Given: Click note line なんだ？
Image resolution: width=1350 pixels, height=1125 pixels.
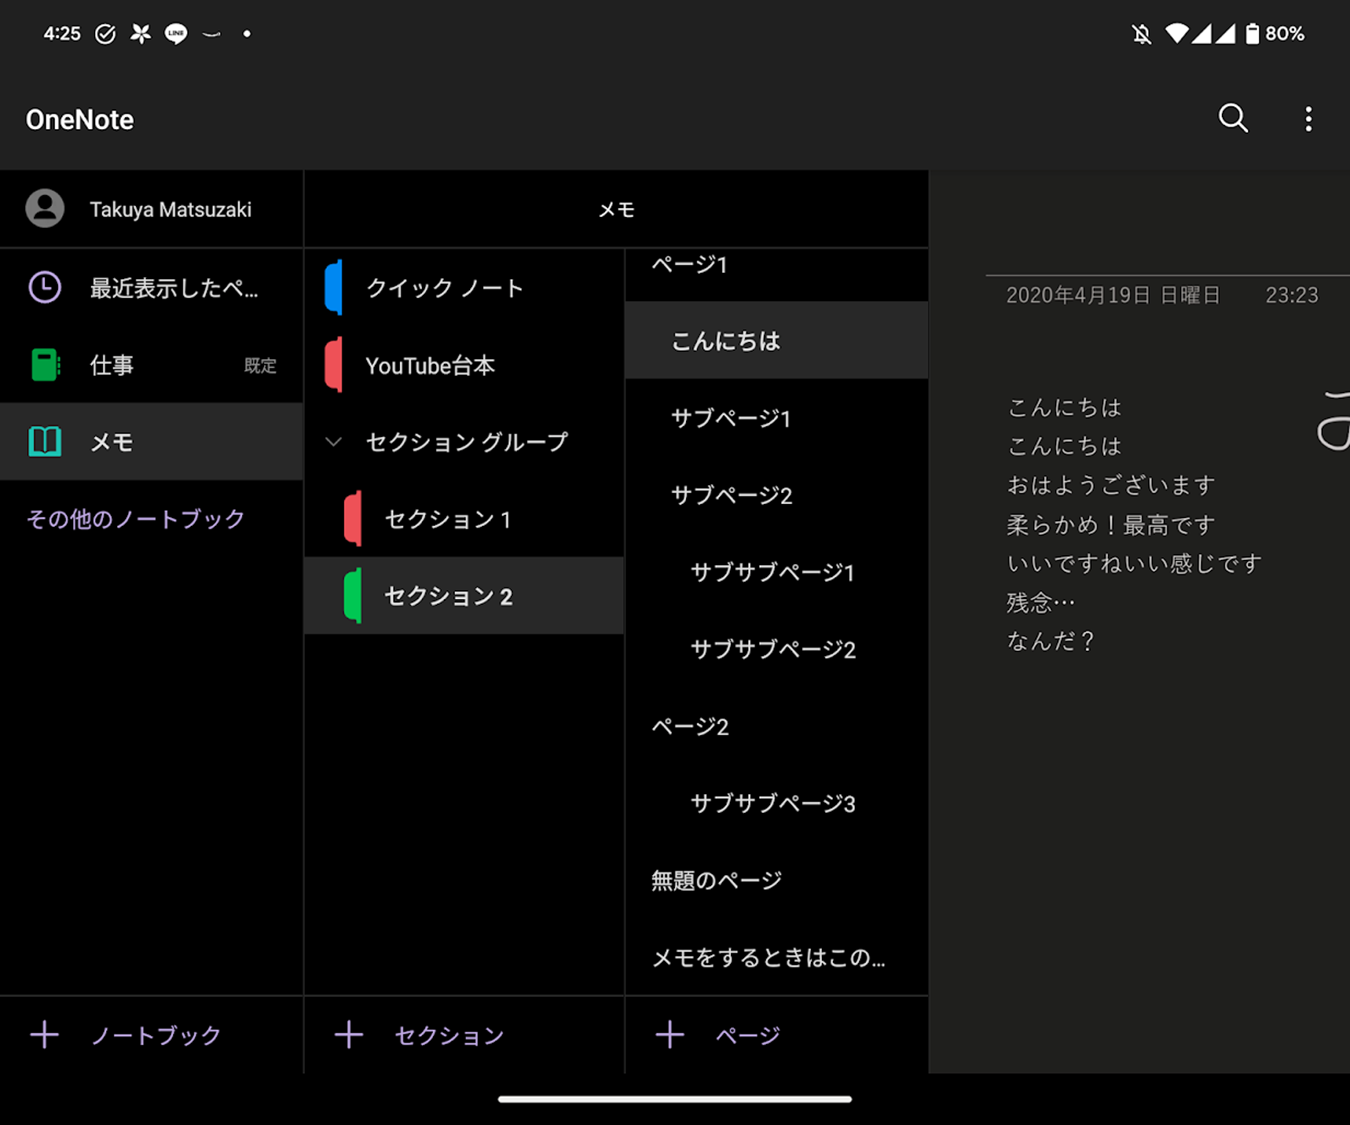Looking at the screenshot, I should click(x=1051, y=640).
